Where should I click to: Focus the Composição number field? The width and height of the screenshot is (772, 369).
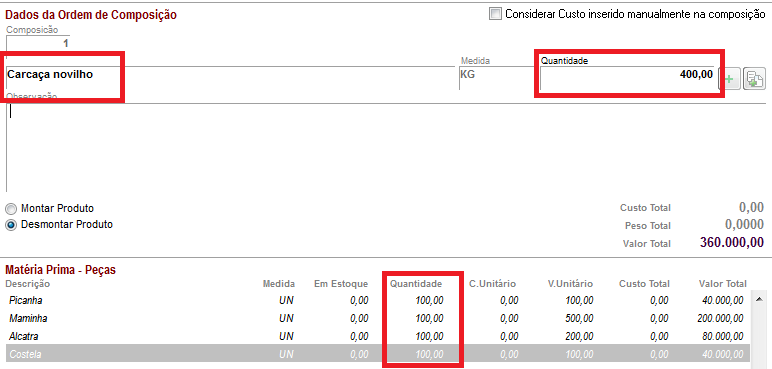pyautogui.click(x=38, y=43)
